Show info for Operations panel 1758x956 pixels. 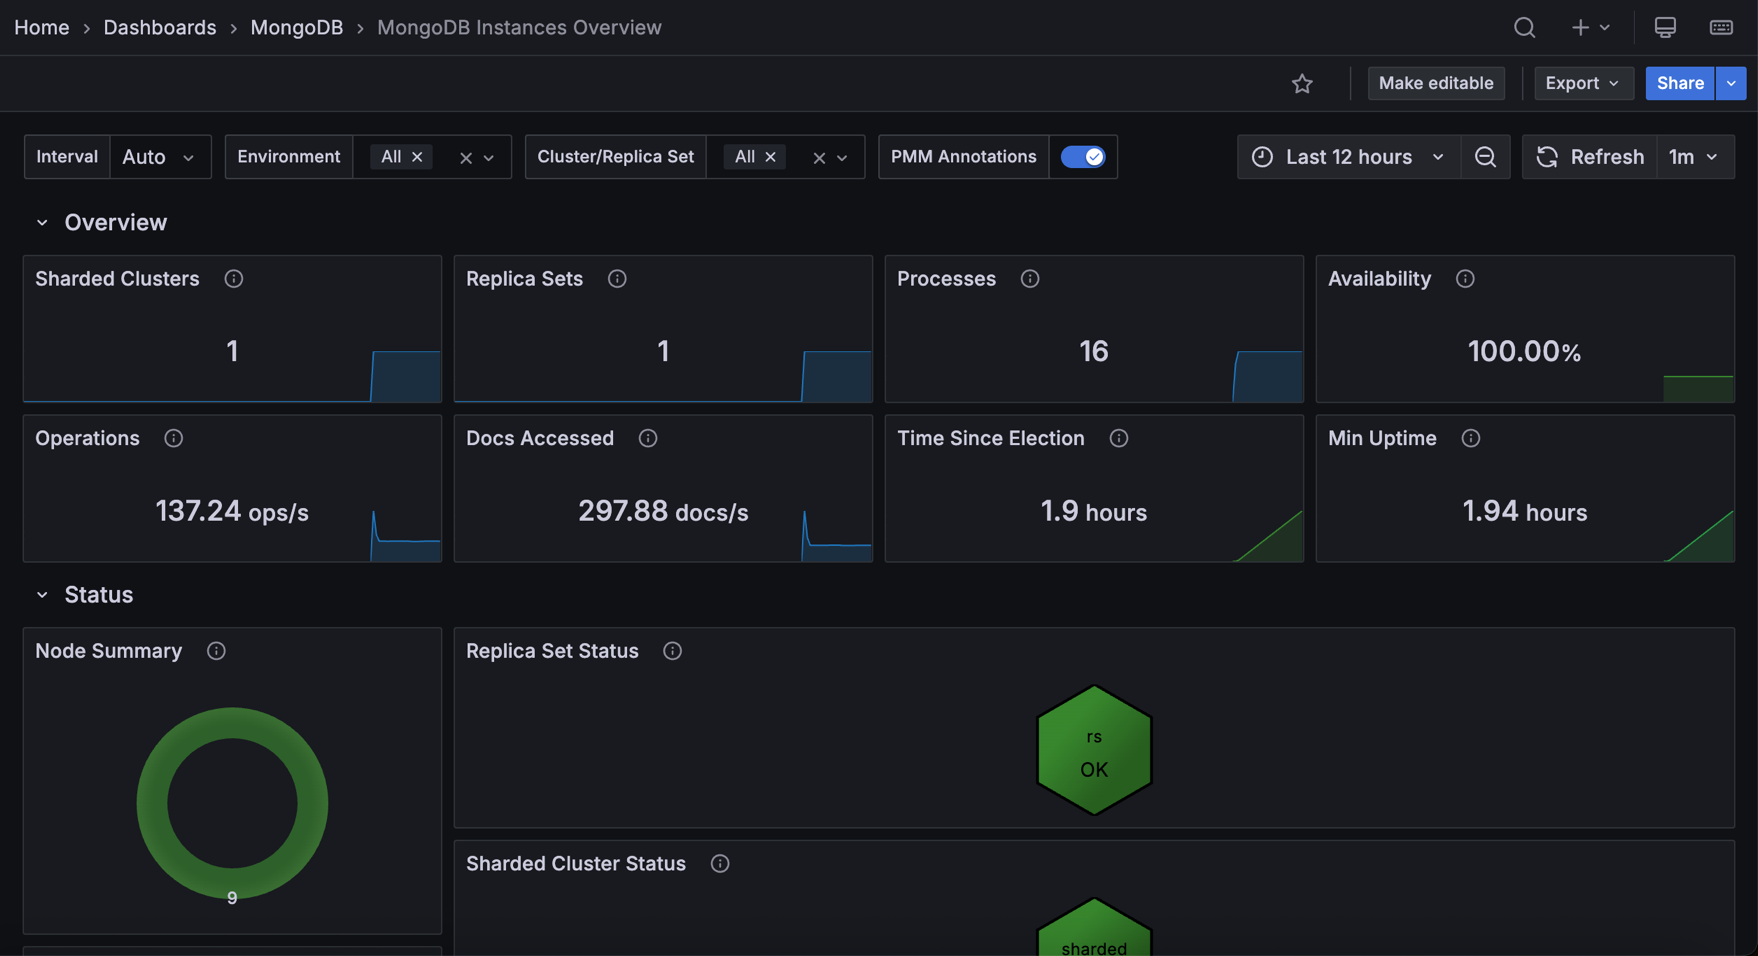point(173,439)
